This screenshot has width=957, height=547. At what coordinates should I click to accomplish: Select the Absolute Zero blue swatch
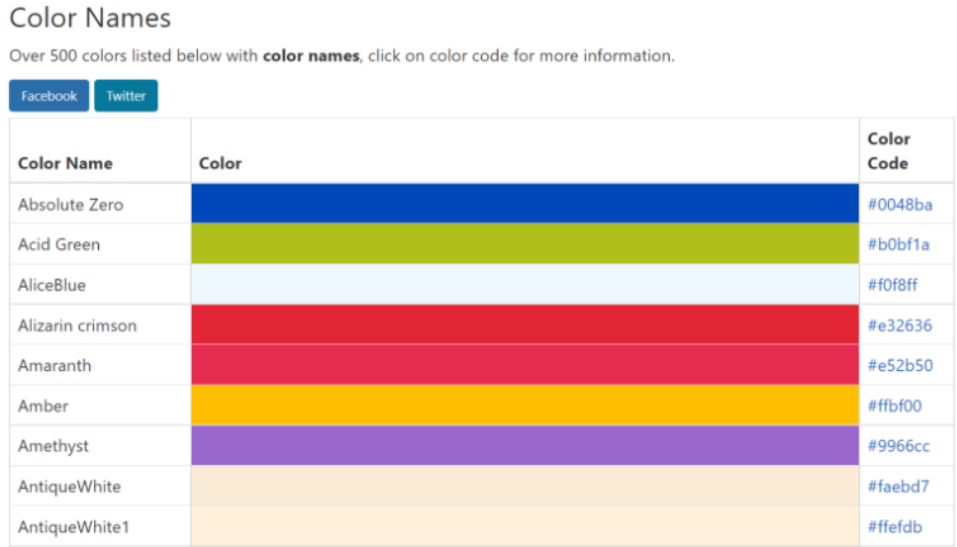tap(525, 203)
